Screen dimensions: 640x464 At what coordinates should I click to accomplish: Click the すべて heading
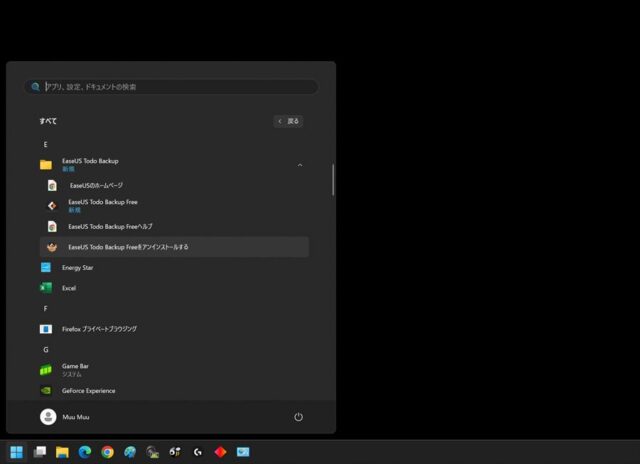tap(48, 121)
